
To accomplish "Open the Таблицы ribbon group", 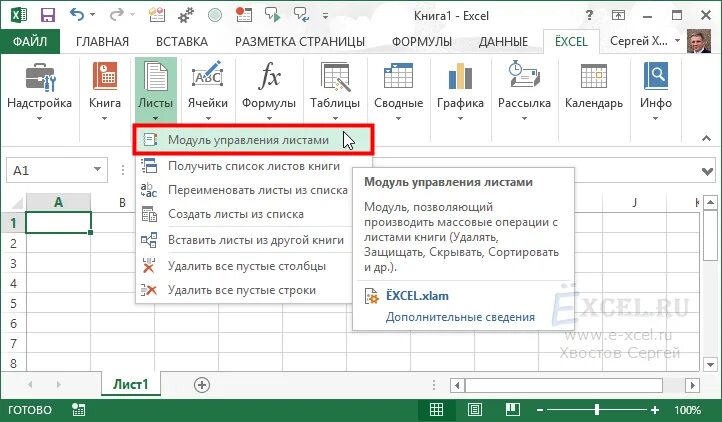I will pyautogui.click(x=335, y=92).
